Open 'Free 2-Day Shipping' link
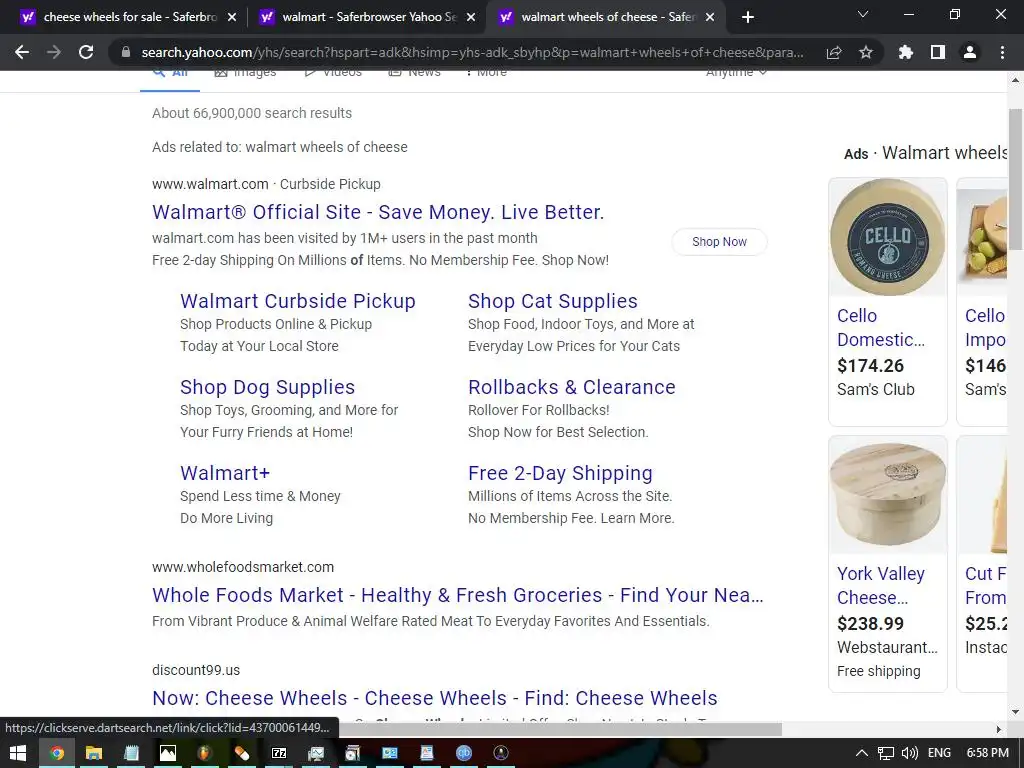The height and width of the screenshot is (768, 1024). point(560,473)
